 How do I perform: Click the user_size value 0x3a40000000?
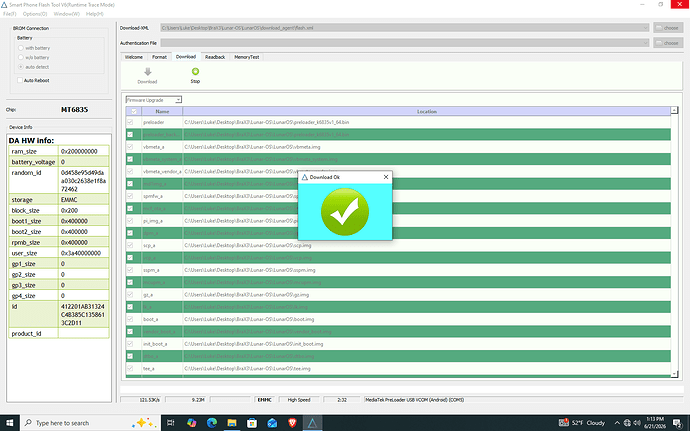(81, 253)
